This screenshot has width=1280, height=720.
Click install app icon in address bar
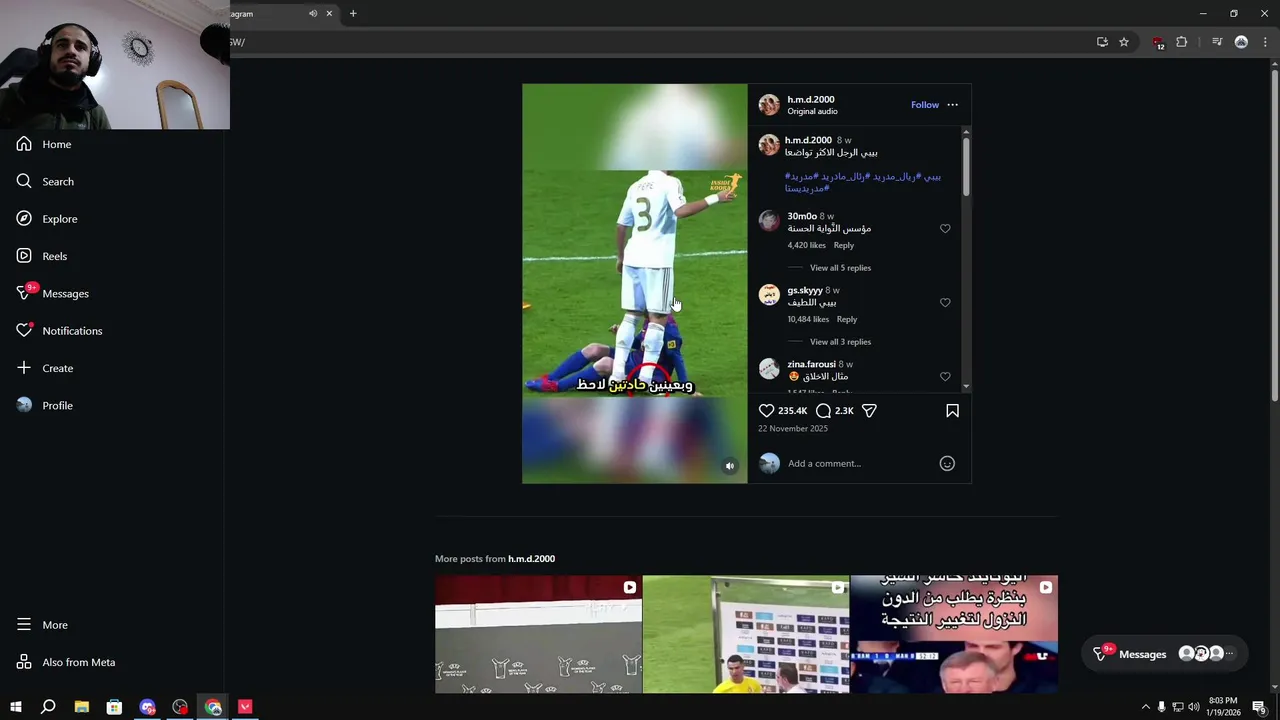click(1102, 42)
